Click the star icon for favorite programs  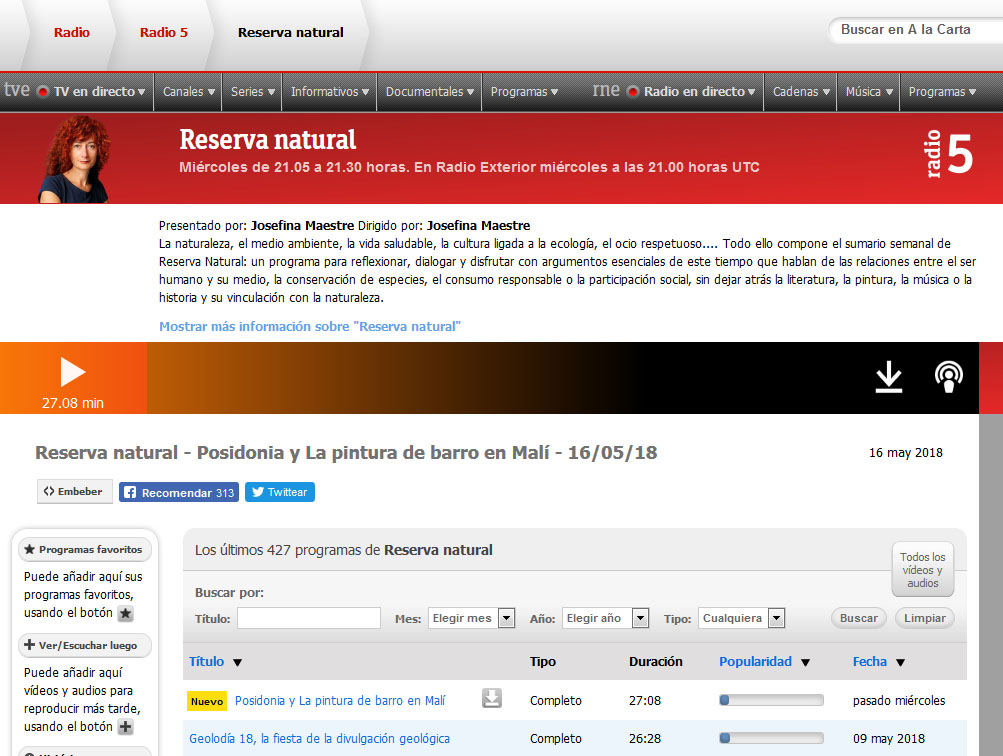tap(126, 613)
